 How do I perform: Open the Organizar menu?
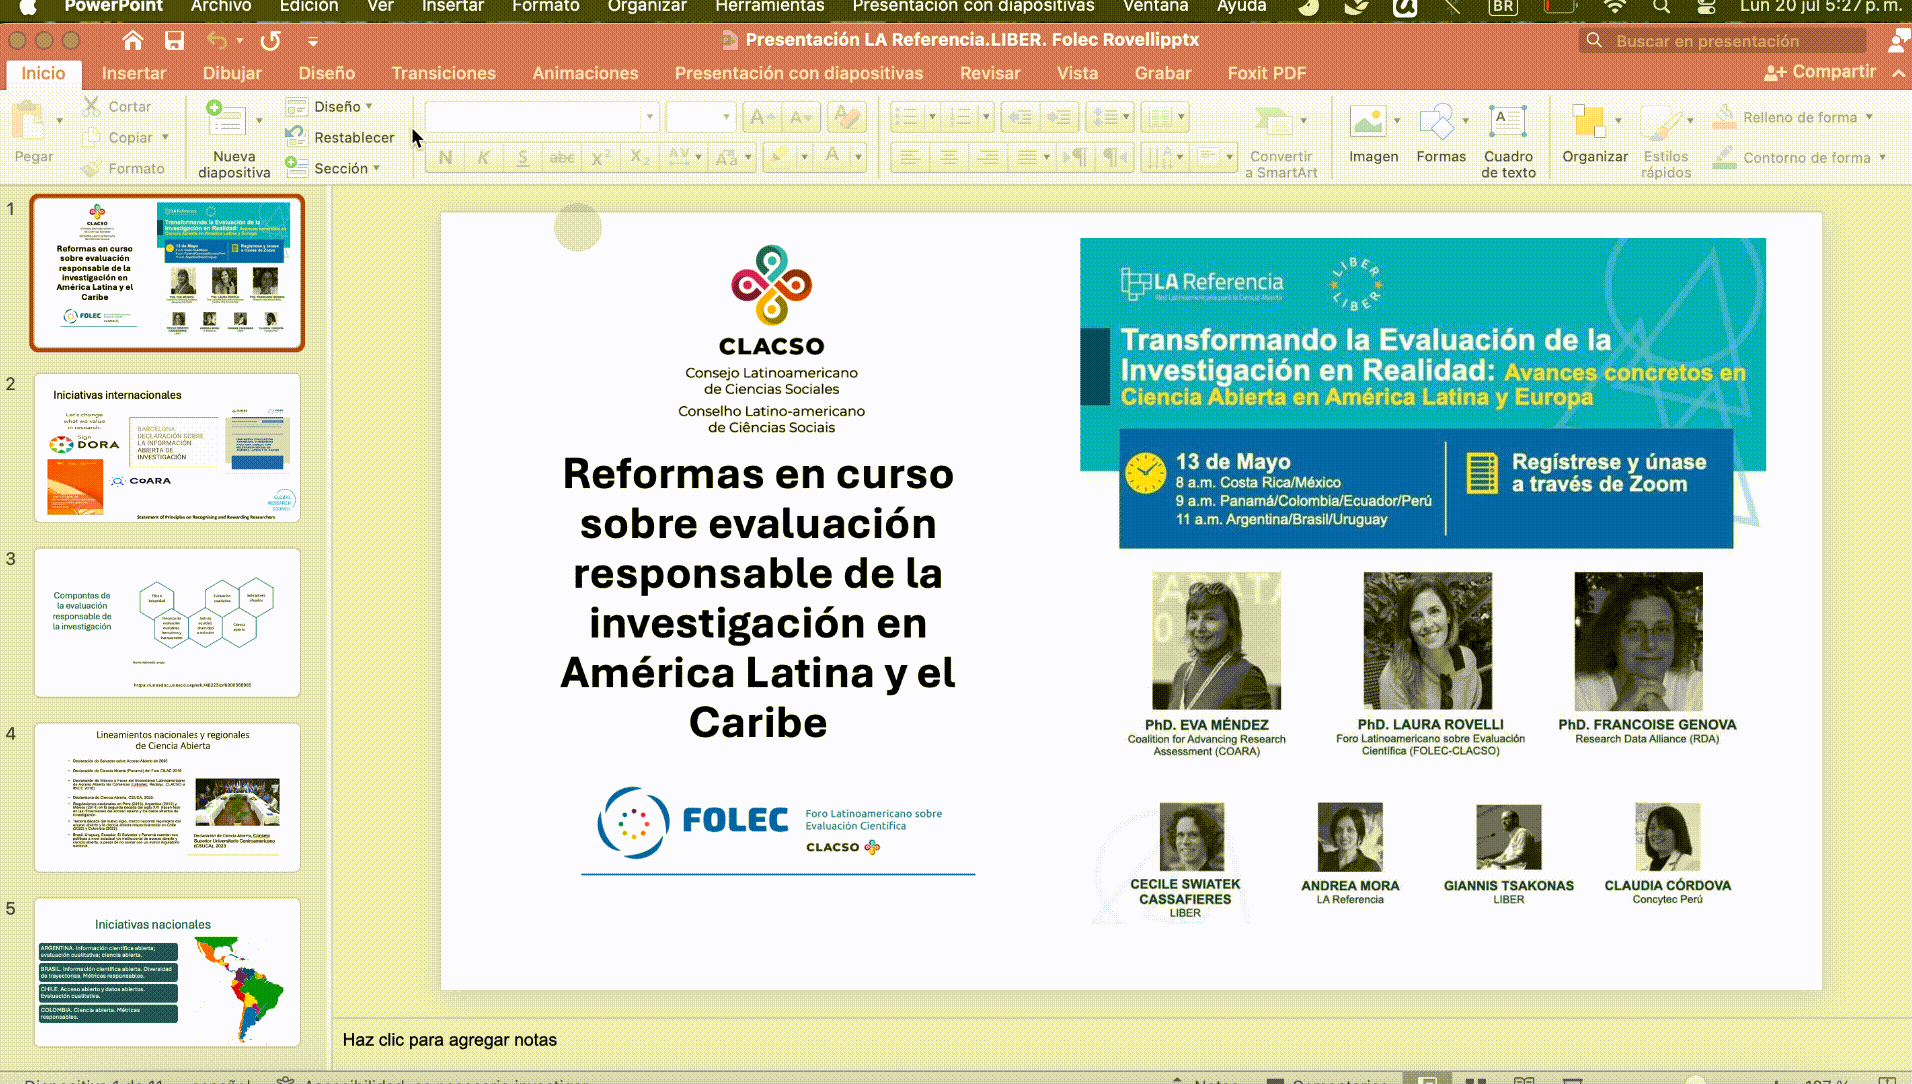1595,134
